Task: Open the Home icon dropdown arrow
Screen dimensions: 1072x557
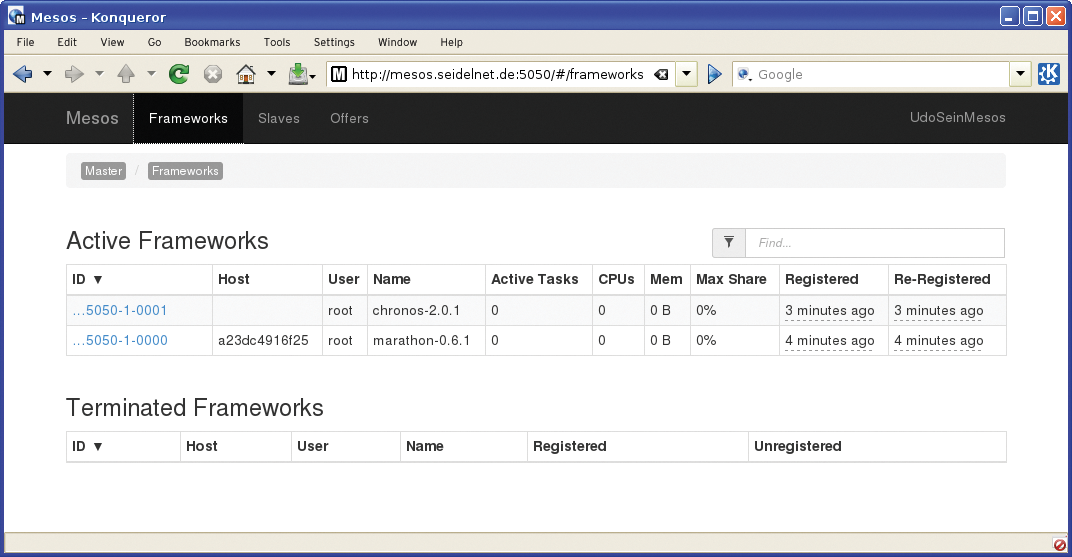Action: click(271, 74)
